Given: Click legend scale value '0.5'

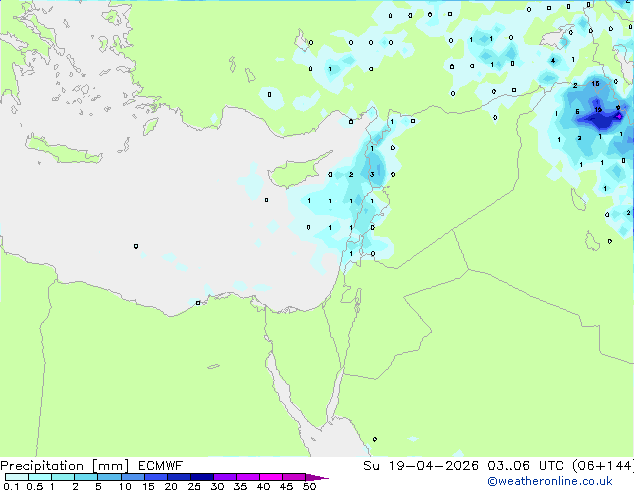Looking at the screenshot, I should pos(34,486).
